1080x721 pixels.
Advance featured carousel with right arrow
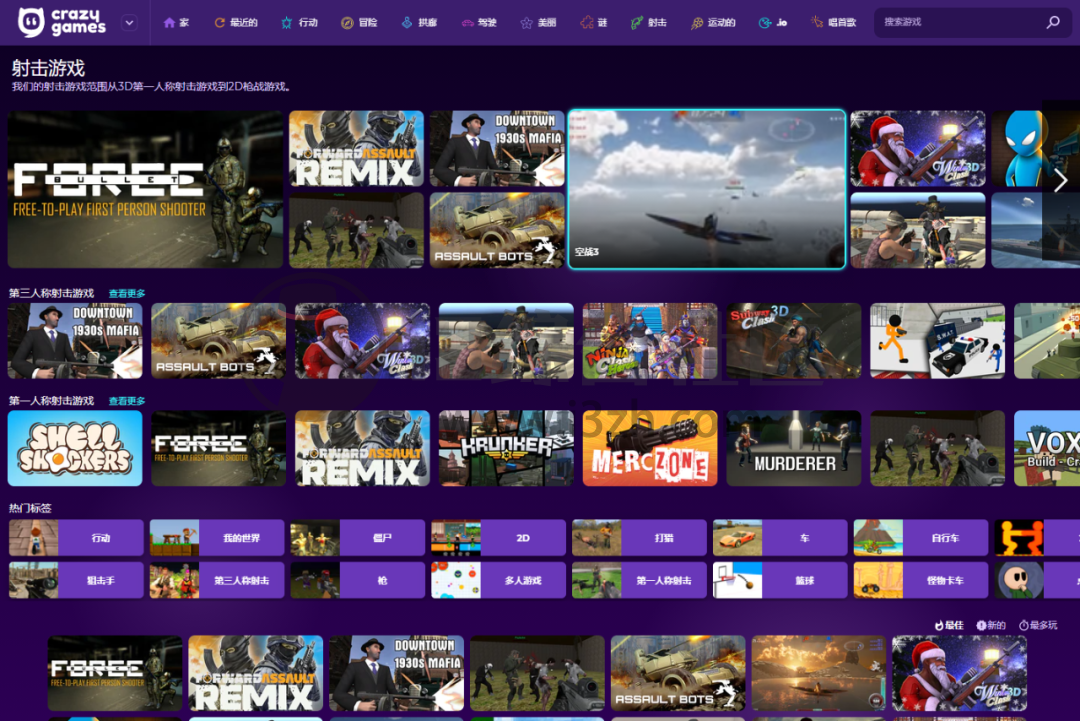[x=1061, y=180]
